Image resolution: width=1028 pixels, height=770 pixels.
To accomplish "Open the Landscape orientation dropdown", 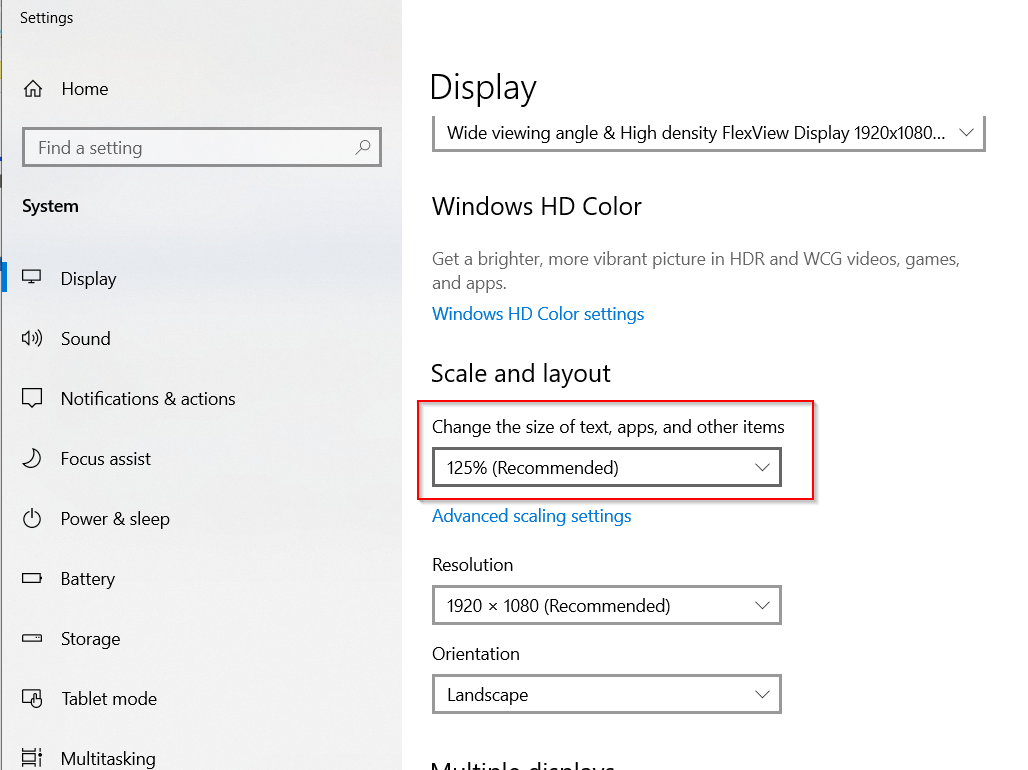I will [x=606, y=694].
